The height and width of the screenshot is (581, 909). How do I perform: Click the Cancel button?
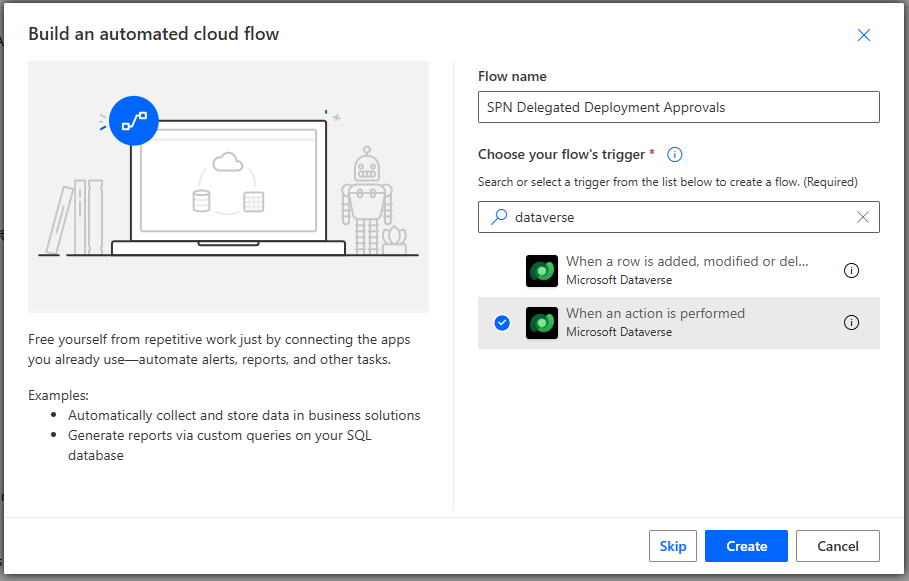[837, 546]
